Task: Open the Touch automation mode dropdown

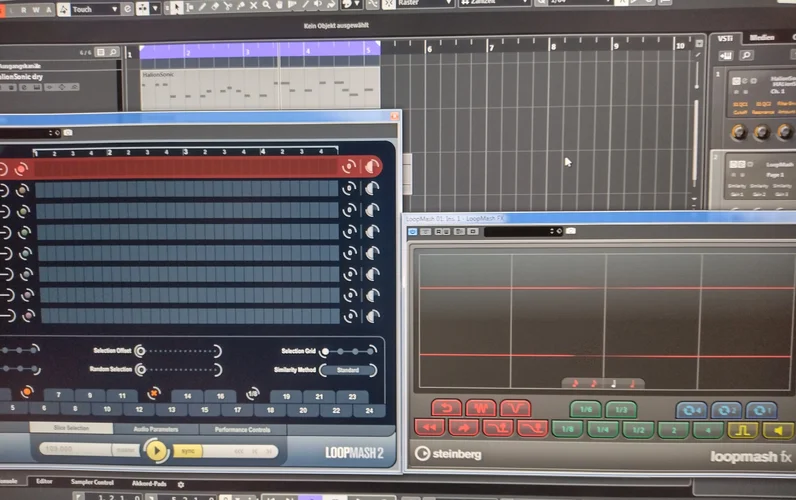Action: coord(94,9)
